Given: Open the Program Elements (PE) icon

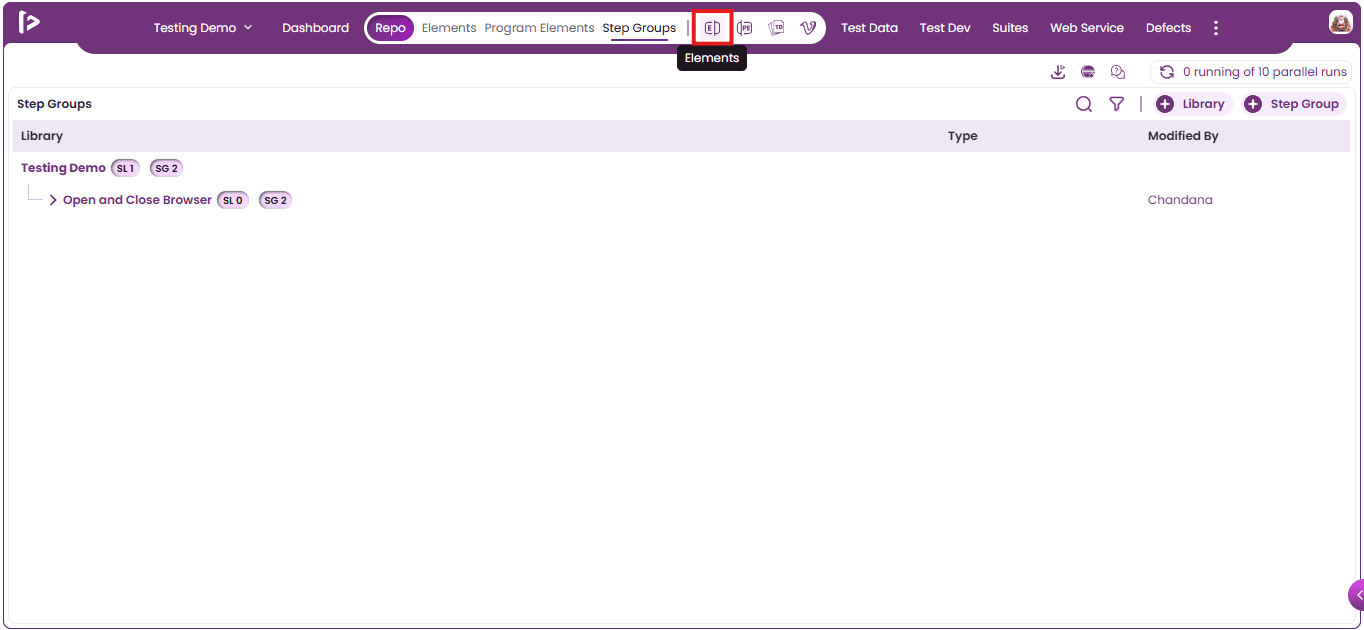Looking at the screenshot, I should pyautogui.click(x=744, y=28).
